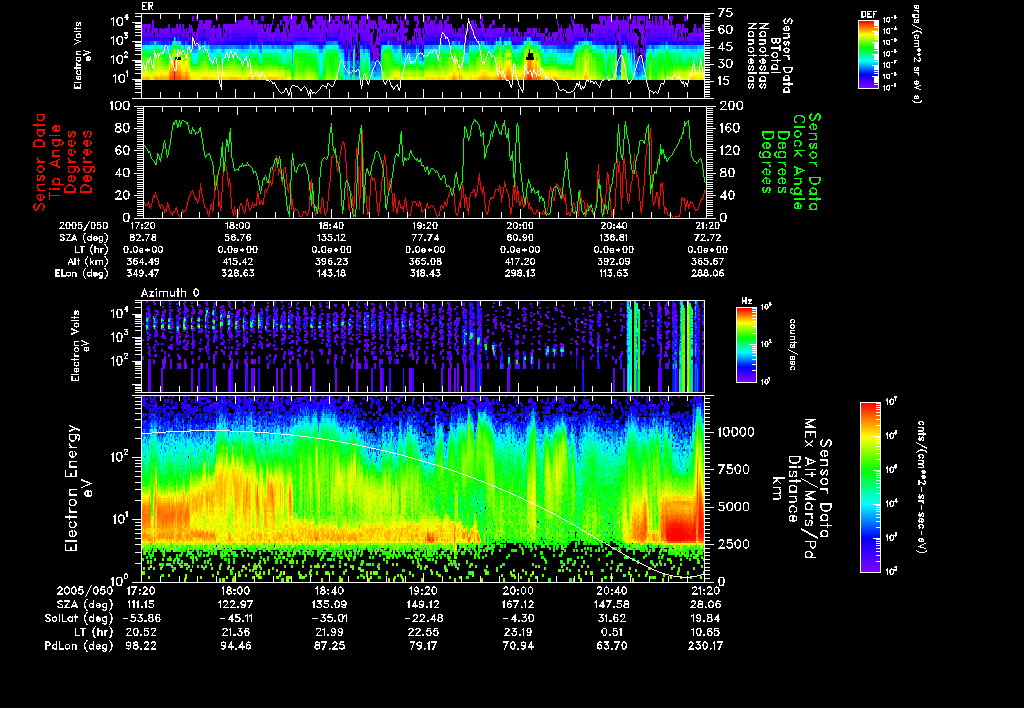Viewport: 1024px width, 708px height.
Task: Click the 2500 km distance tick label
Action: point(733,544)
